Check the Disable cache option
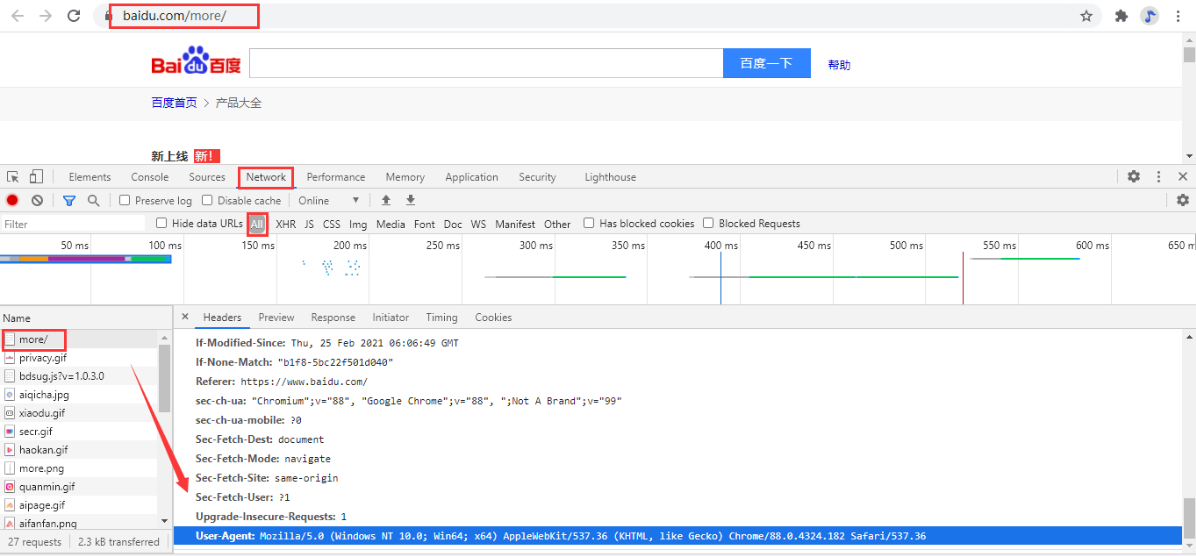Viewport: 1196px width, 556px height. 208,201
